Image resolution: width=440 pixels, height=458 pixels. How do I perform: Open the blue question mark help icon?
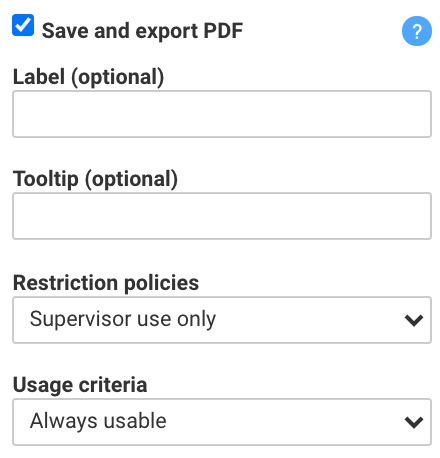417,31
